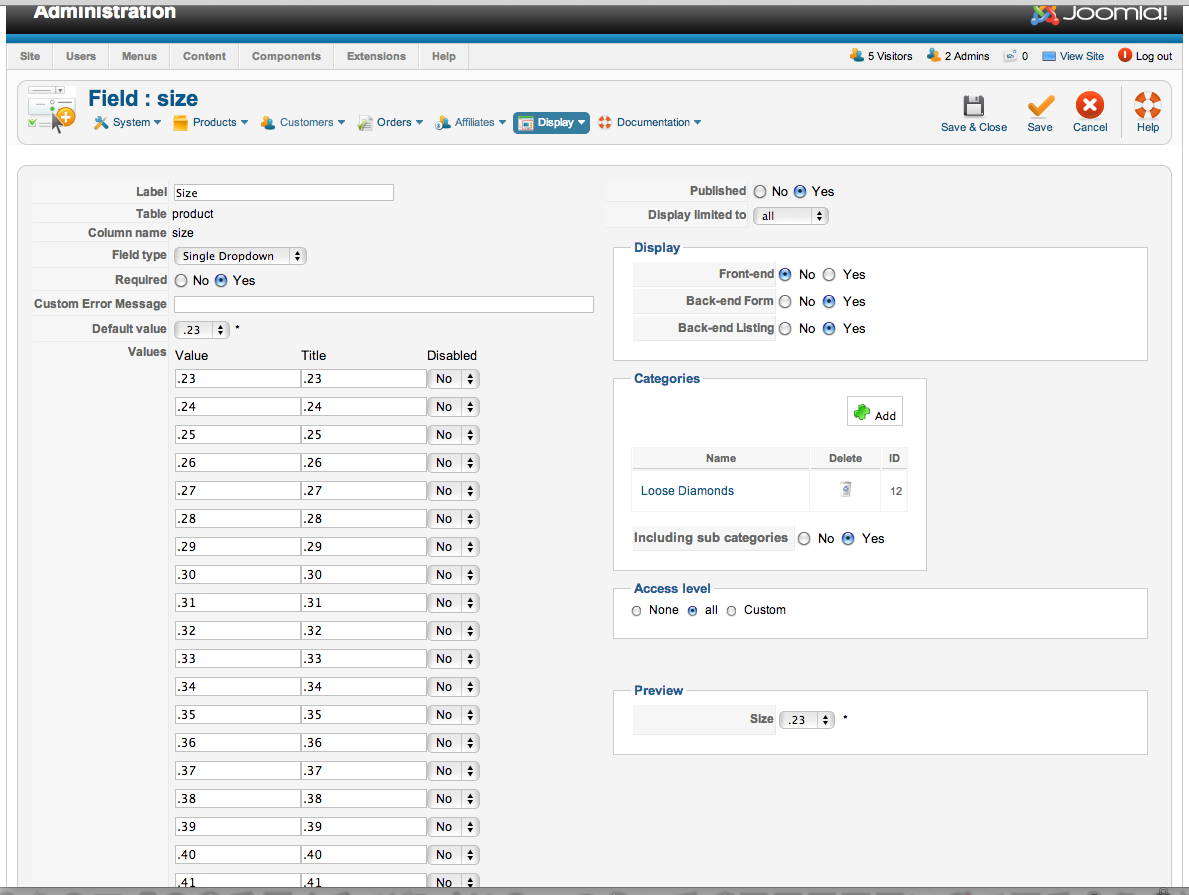The height and width of the screenshot is (895, 1189).
Task: Select None access level
Action: (636, 611)
